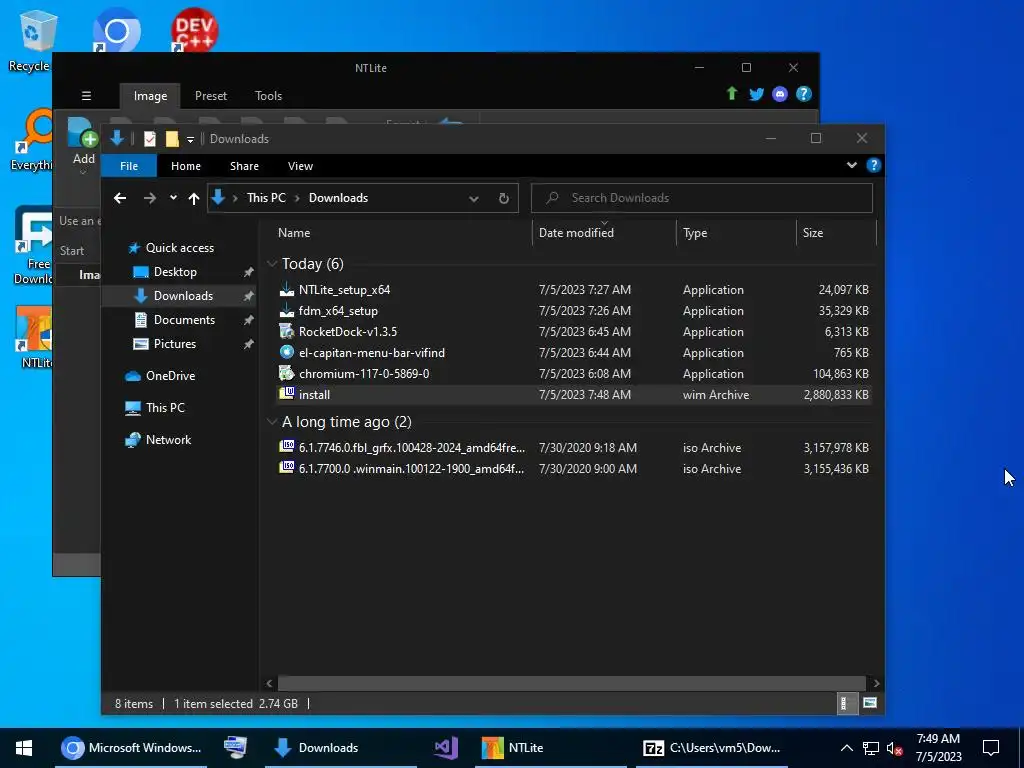Select the install wim archive file

(573, 394)
